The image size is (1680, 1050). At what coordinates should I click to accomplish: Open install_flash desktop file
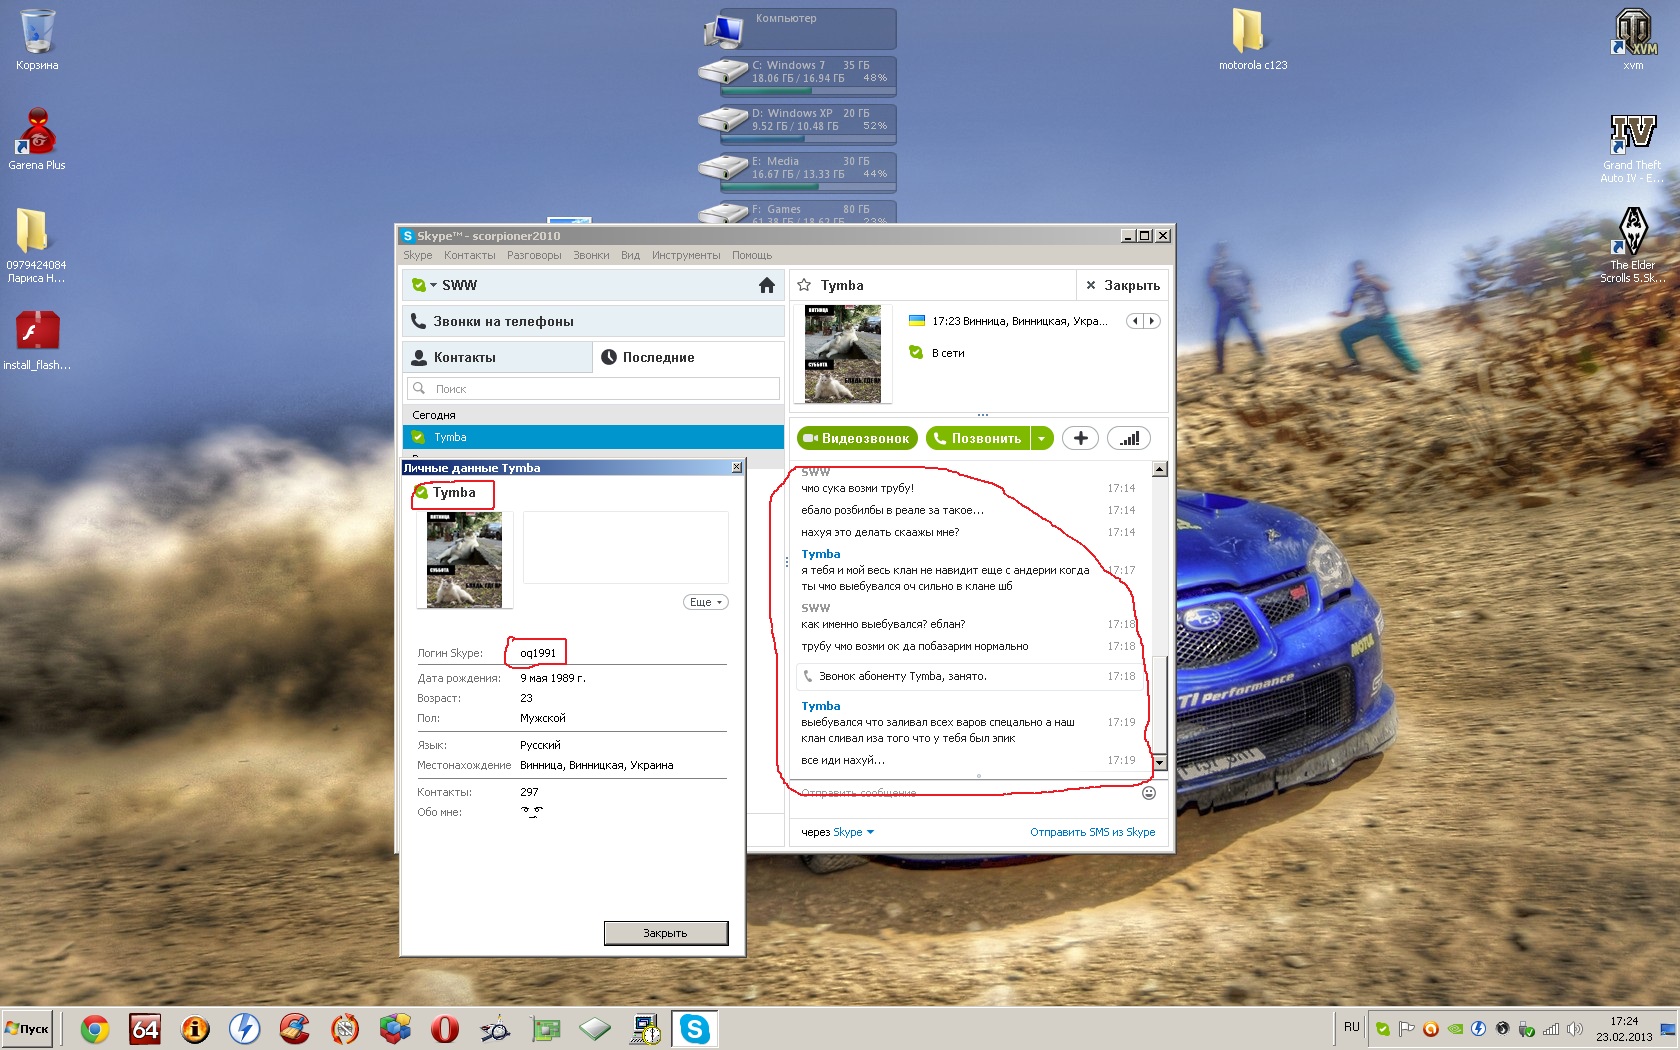pos(37,340)
